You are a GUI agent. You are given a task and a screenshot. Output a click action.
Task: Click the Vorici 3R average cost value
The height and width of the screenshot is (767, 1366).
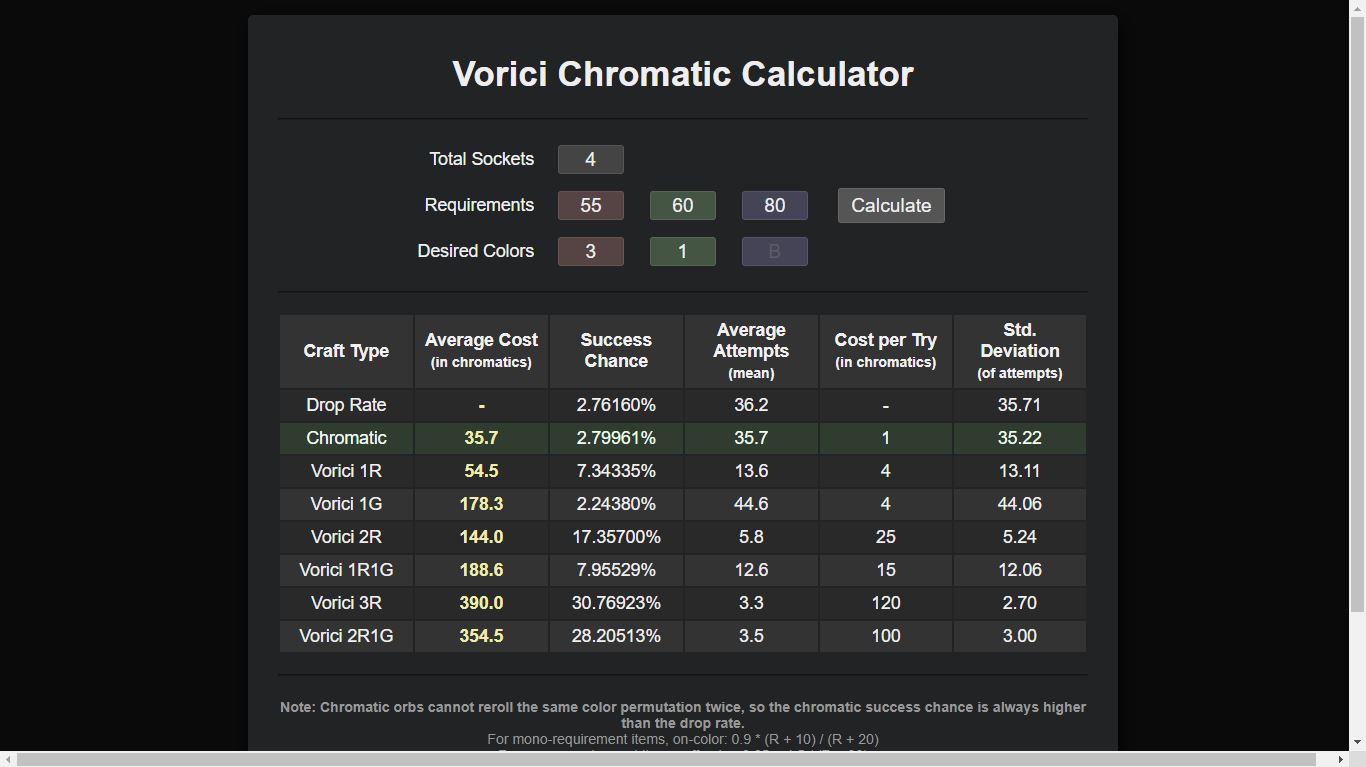pos(481,603)
